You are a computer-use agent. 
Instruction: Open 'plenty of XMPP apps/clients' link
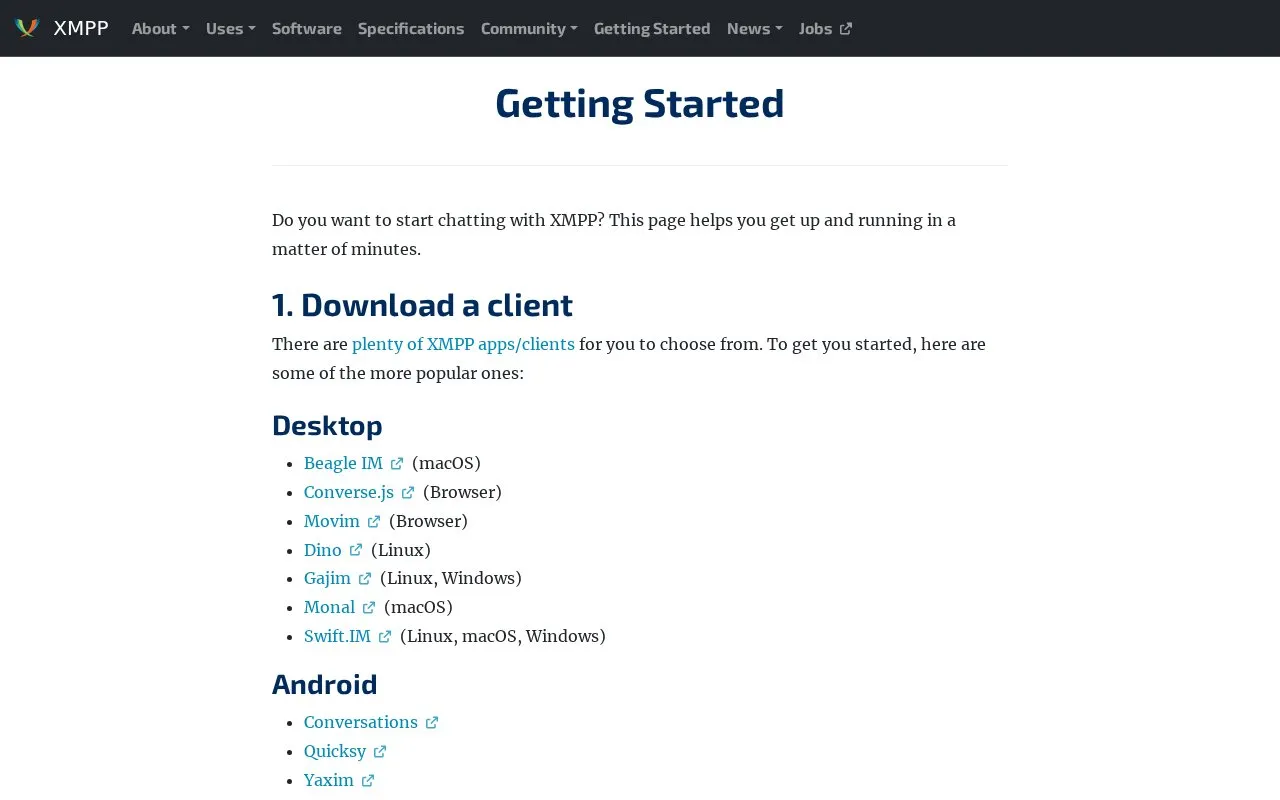(x=463, y=344)
